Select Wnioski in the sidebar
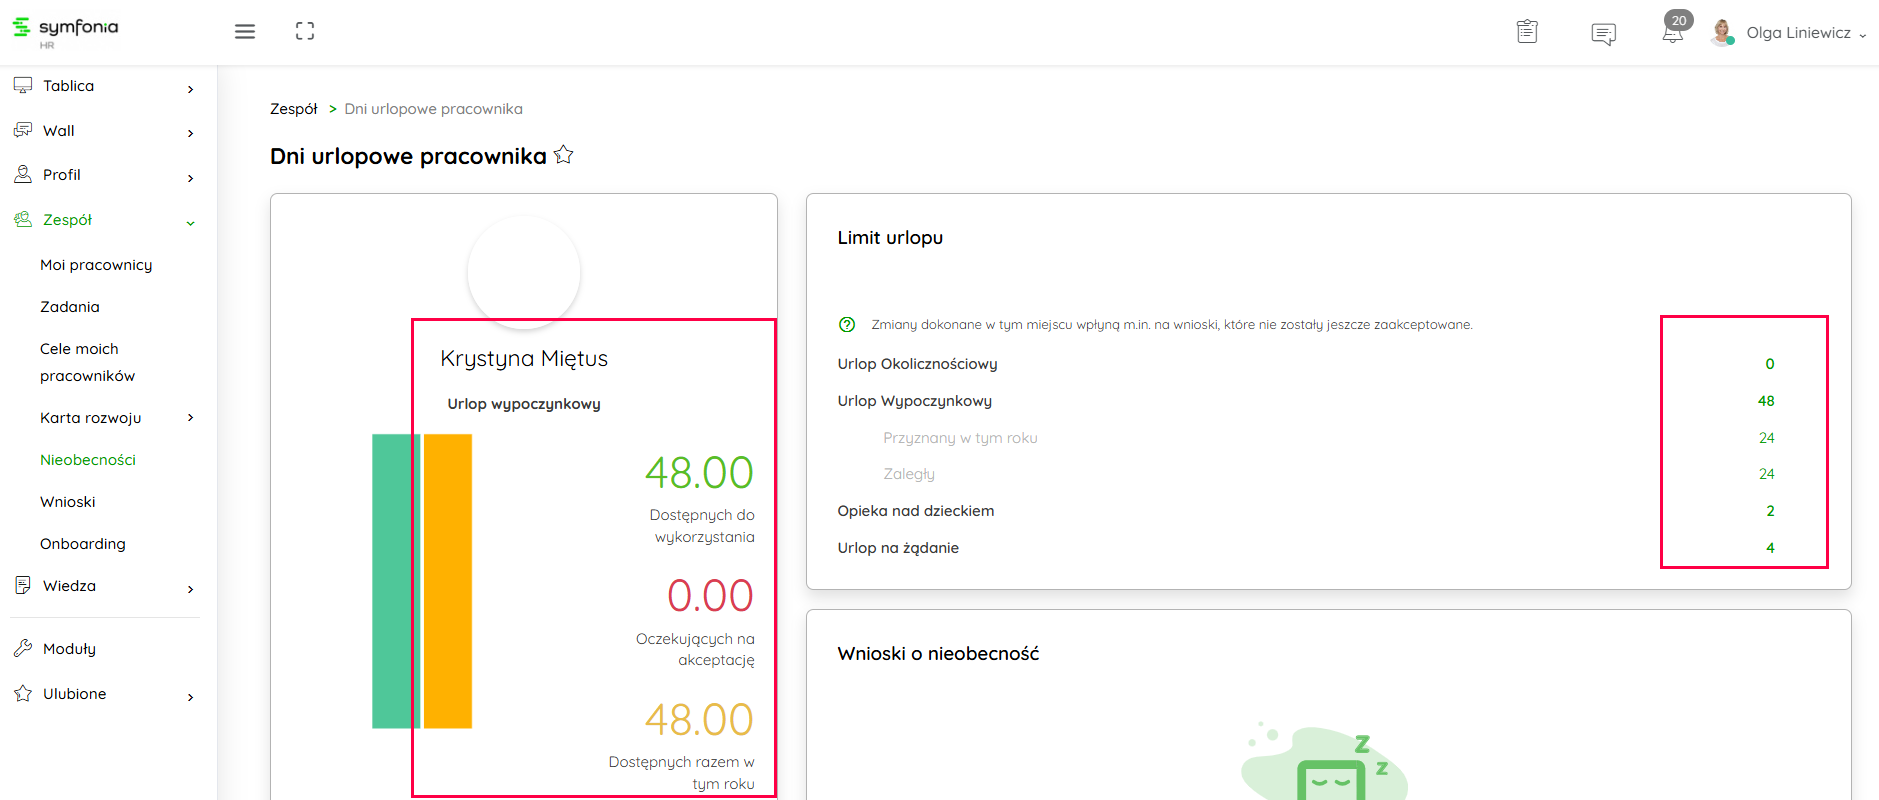The width and height of the screenshot is (1879, 800). coord(68,502)
